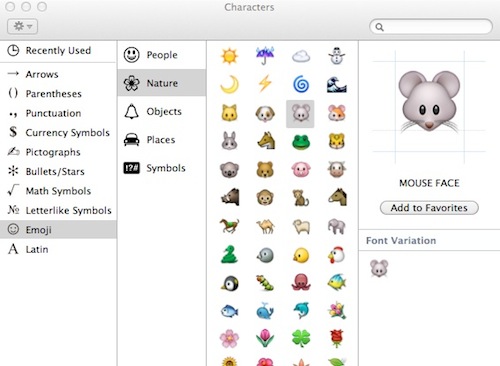
Task: Select the red octopus emoji
Action: (x=301, y=282)
